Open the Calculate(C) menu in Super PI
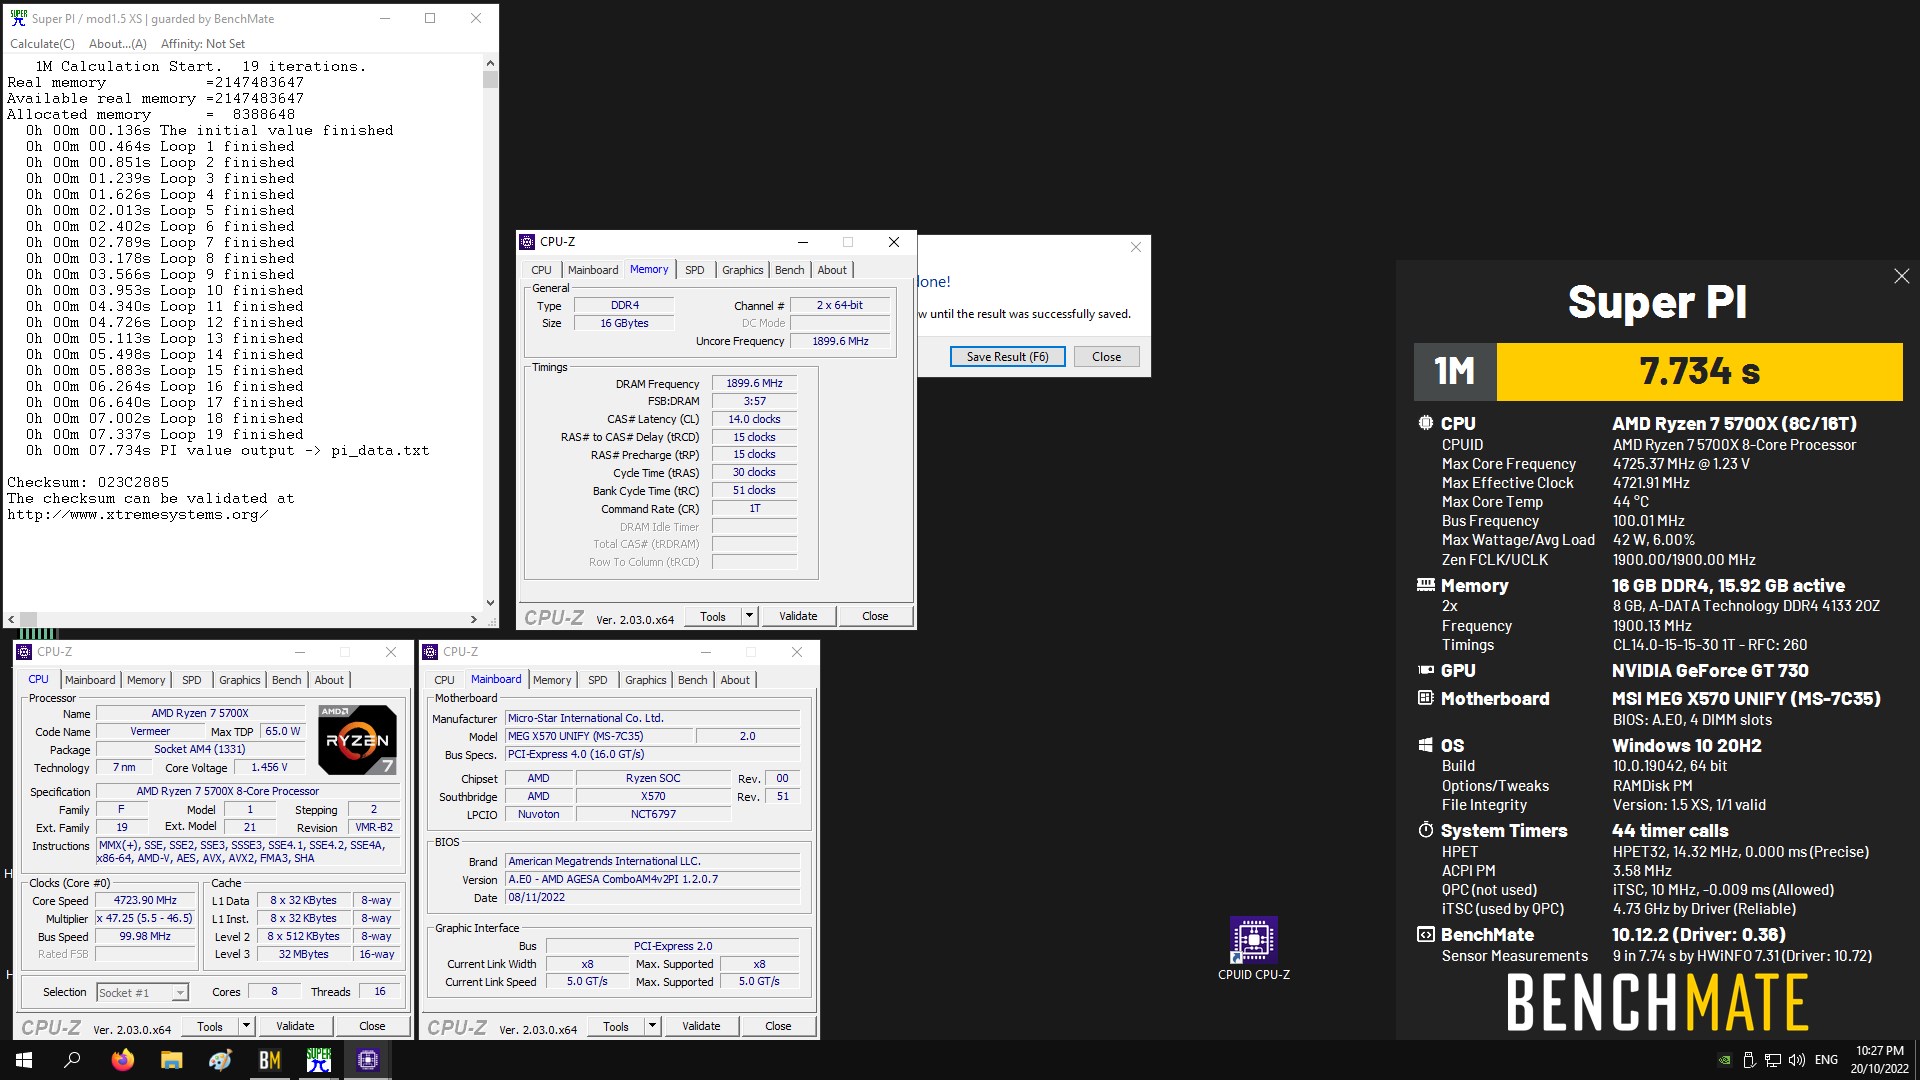 click(42, 44)
